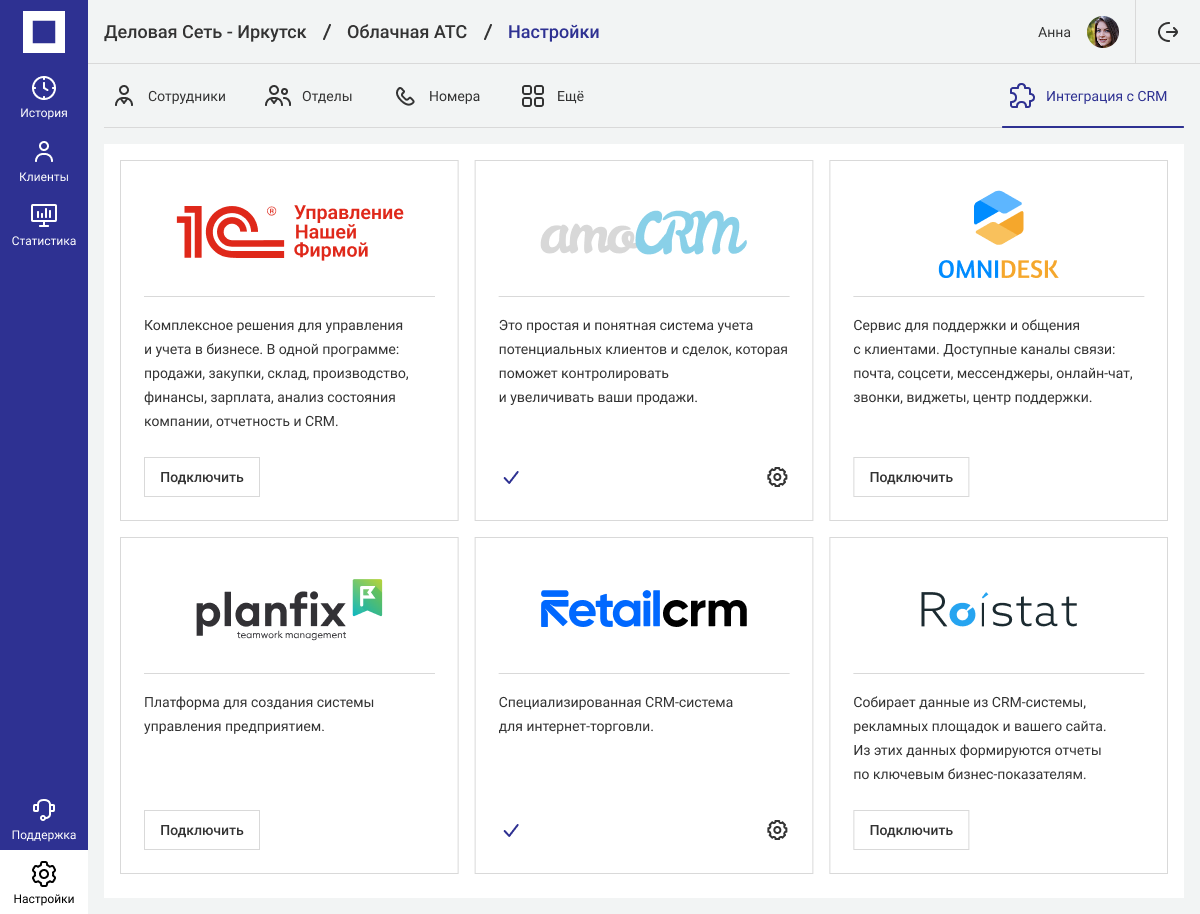The width and height of the screenshot is (1200, 914).
Task: Click Подключить on the Planfix card
Action: [x=202, y=830]
